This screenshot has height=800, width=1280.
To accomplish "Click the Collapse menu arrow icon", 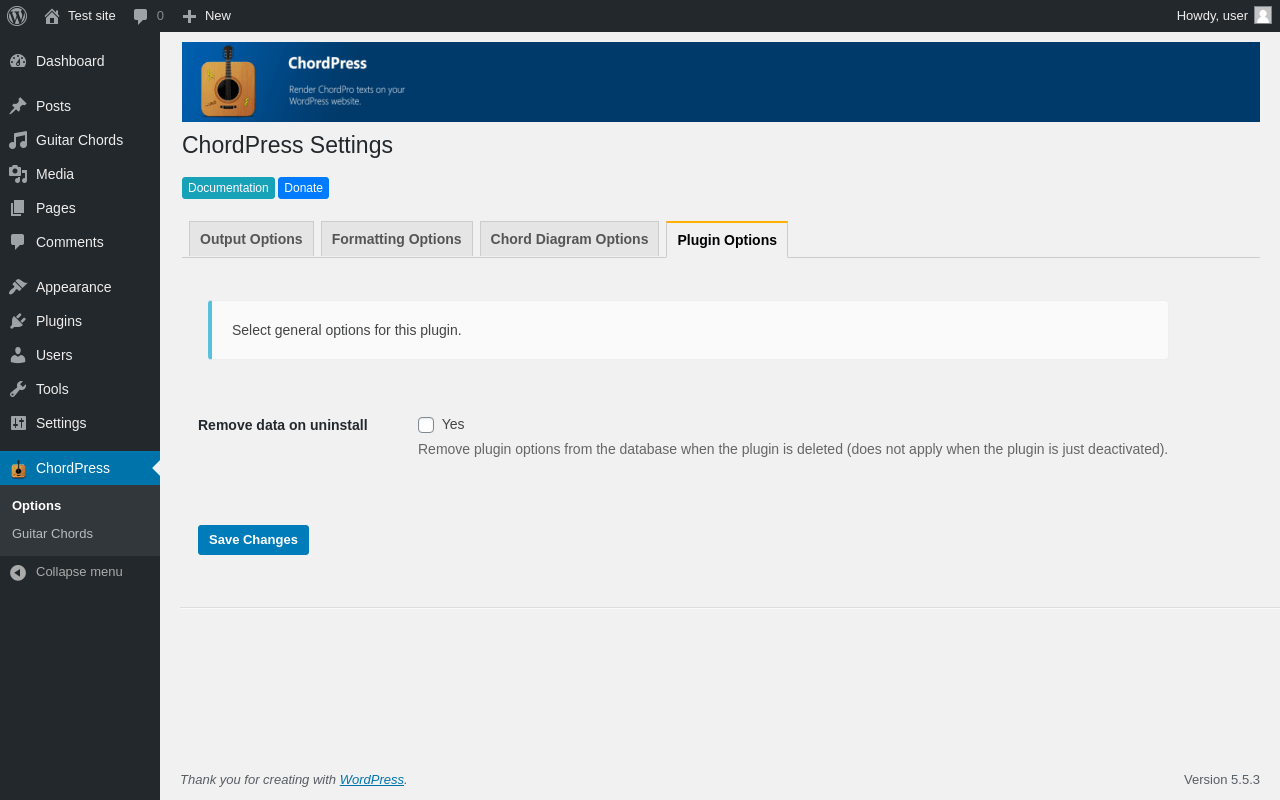I will (18, 572).
